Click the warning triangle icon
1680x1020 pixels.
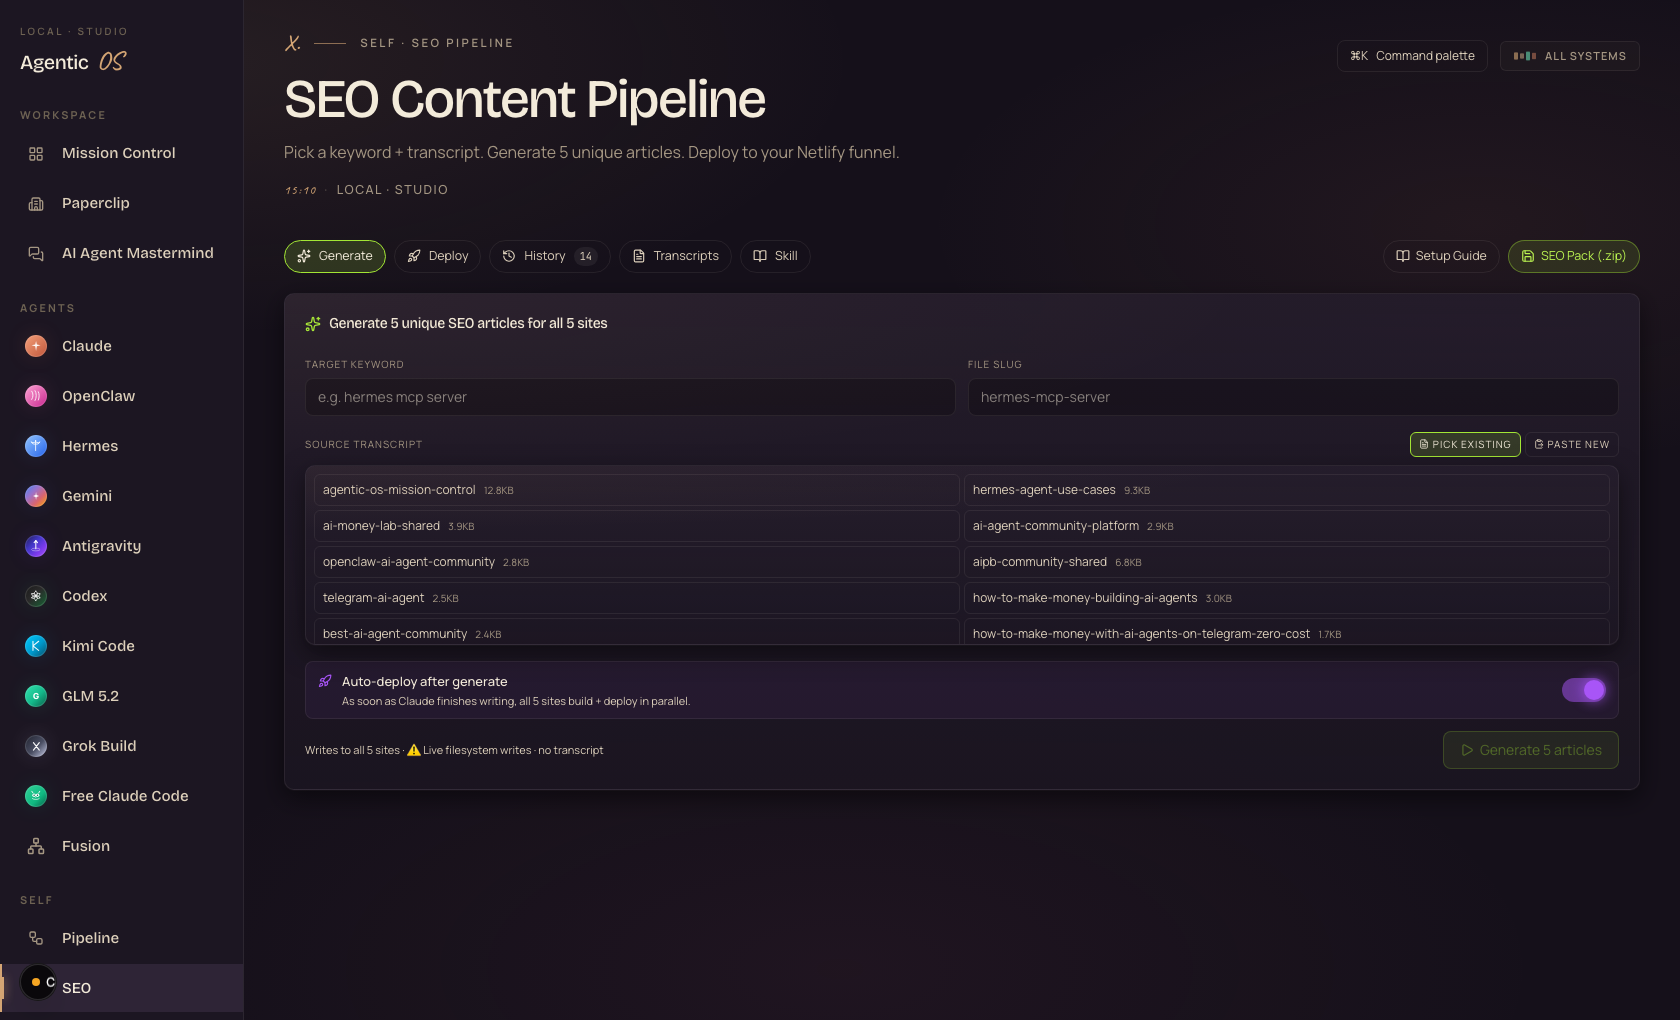414,750
